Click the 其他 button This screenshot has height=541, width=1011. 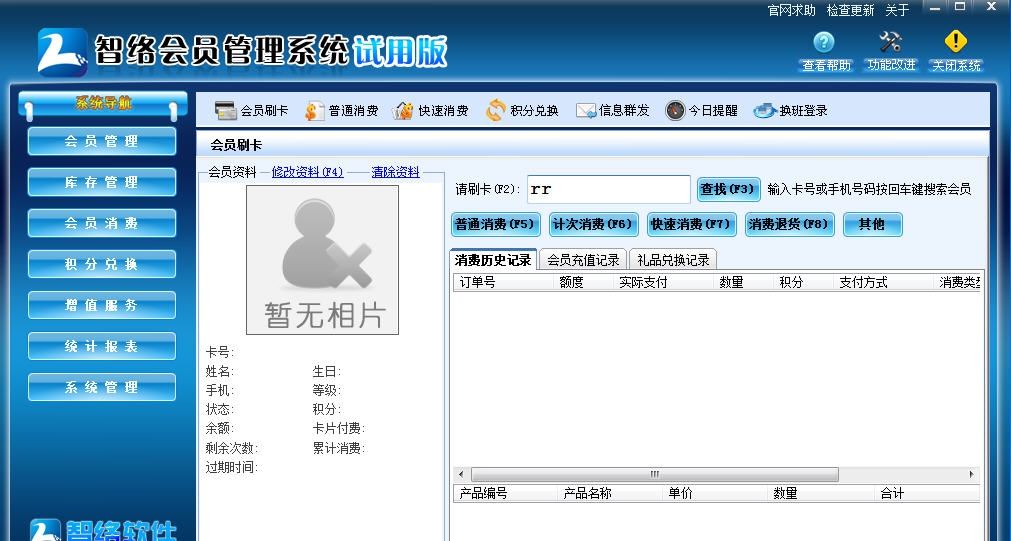coord(872,224)
